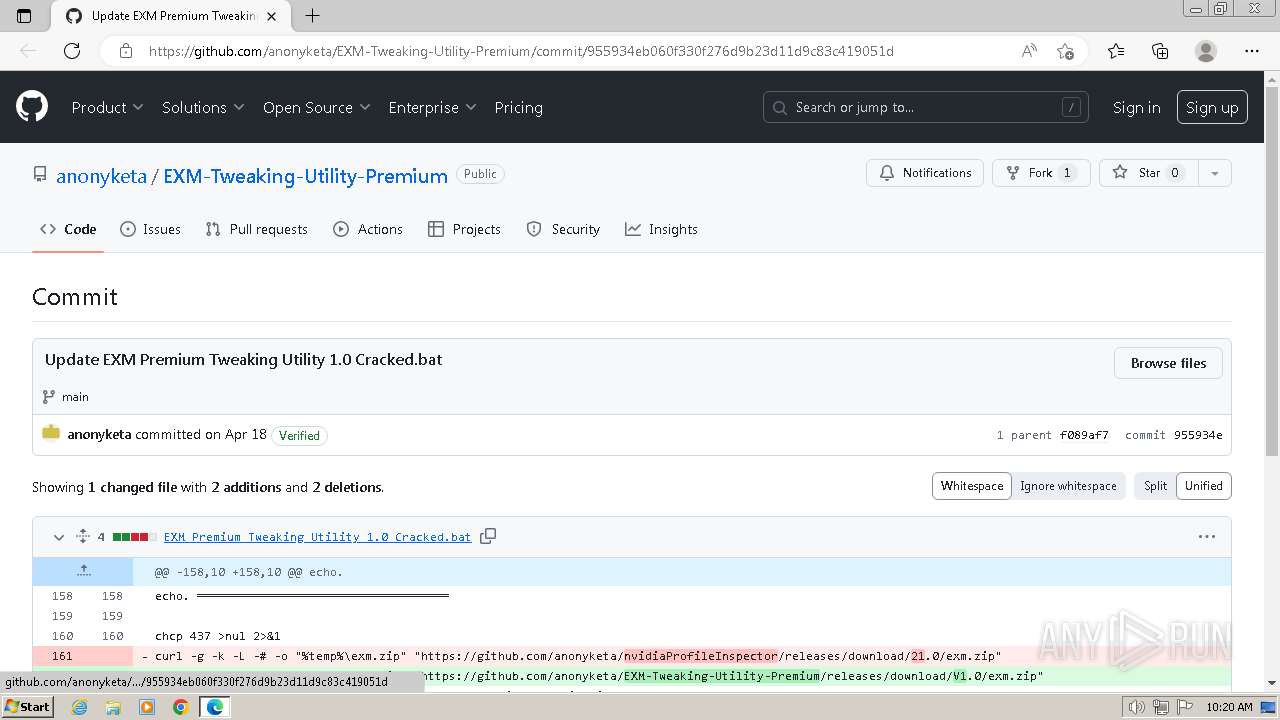Click the taskbar clock 10:20 AM

click(1229, 707)
